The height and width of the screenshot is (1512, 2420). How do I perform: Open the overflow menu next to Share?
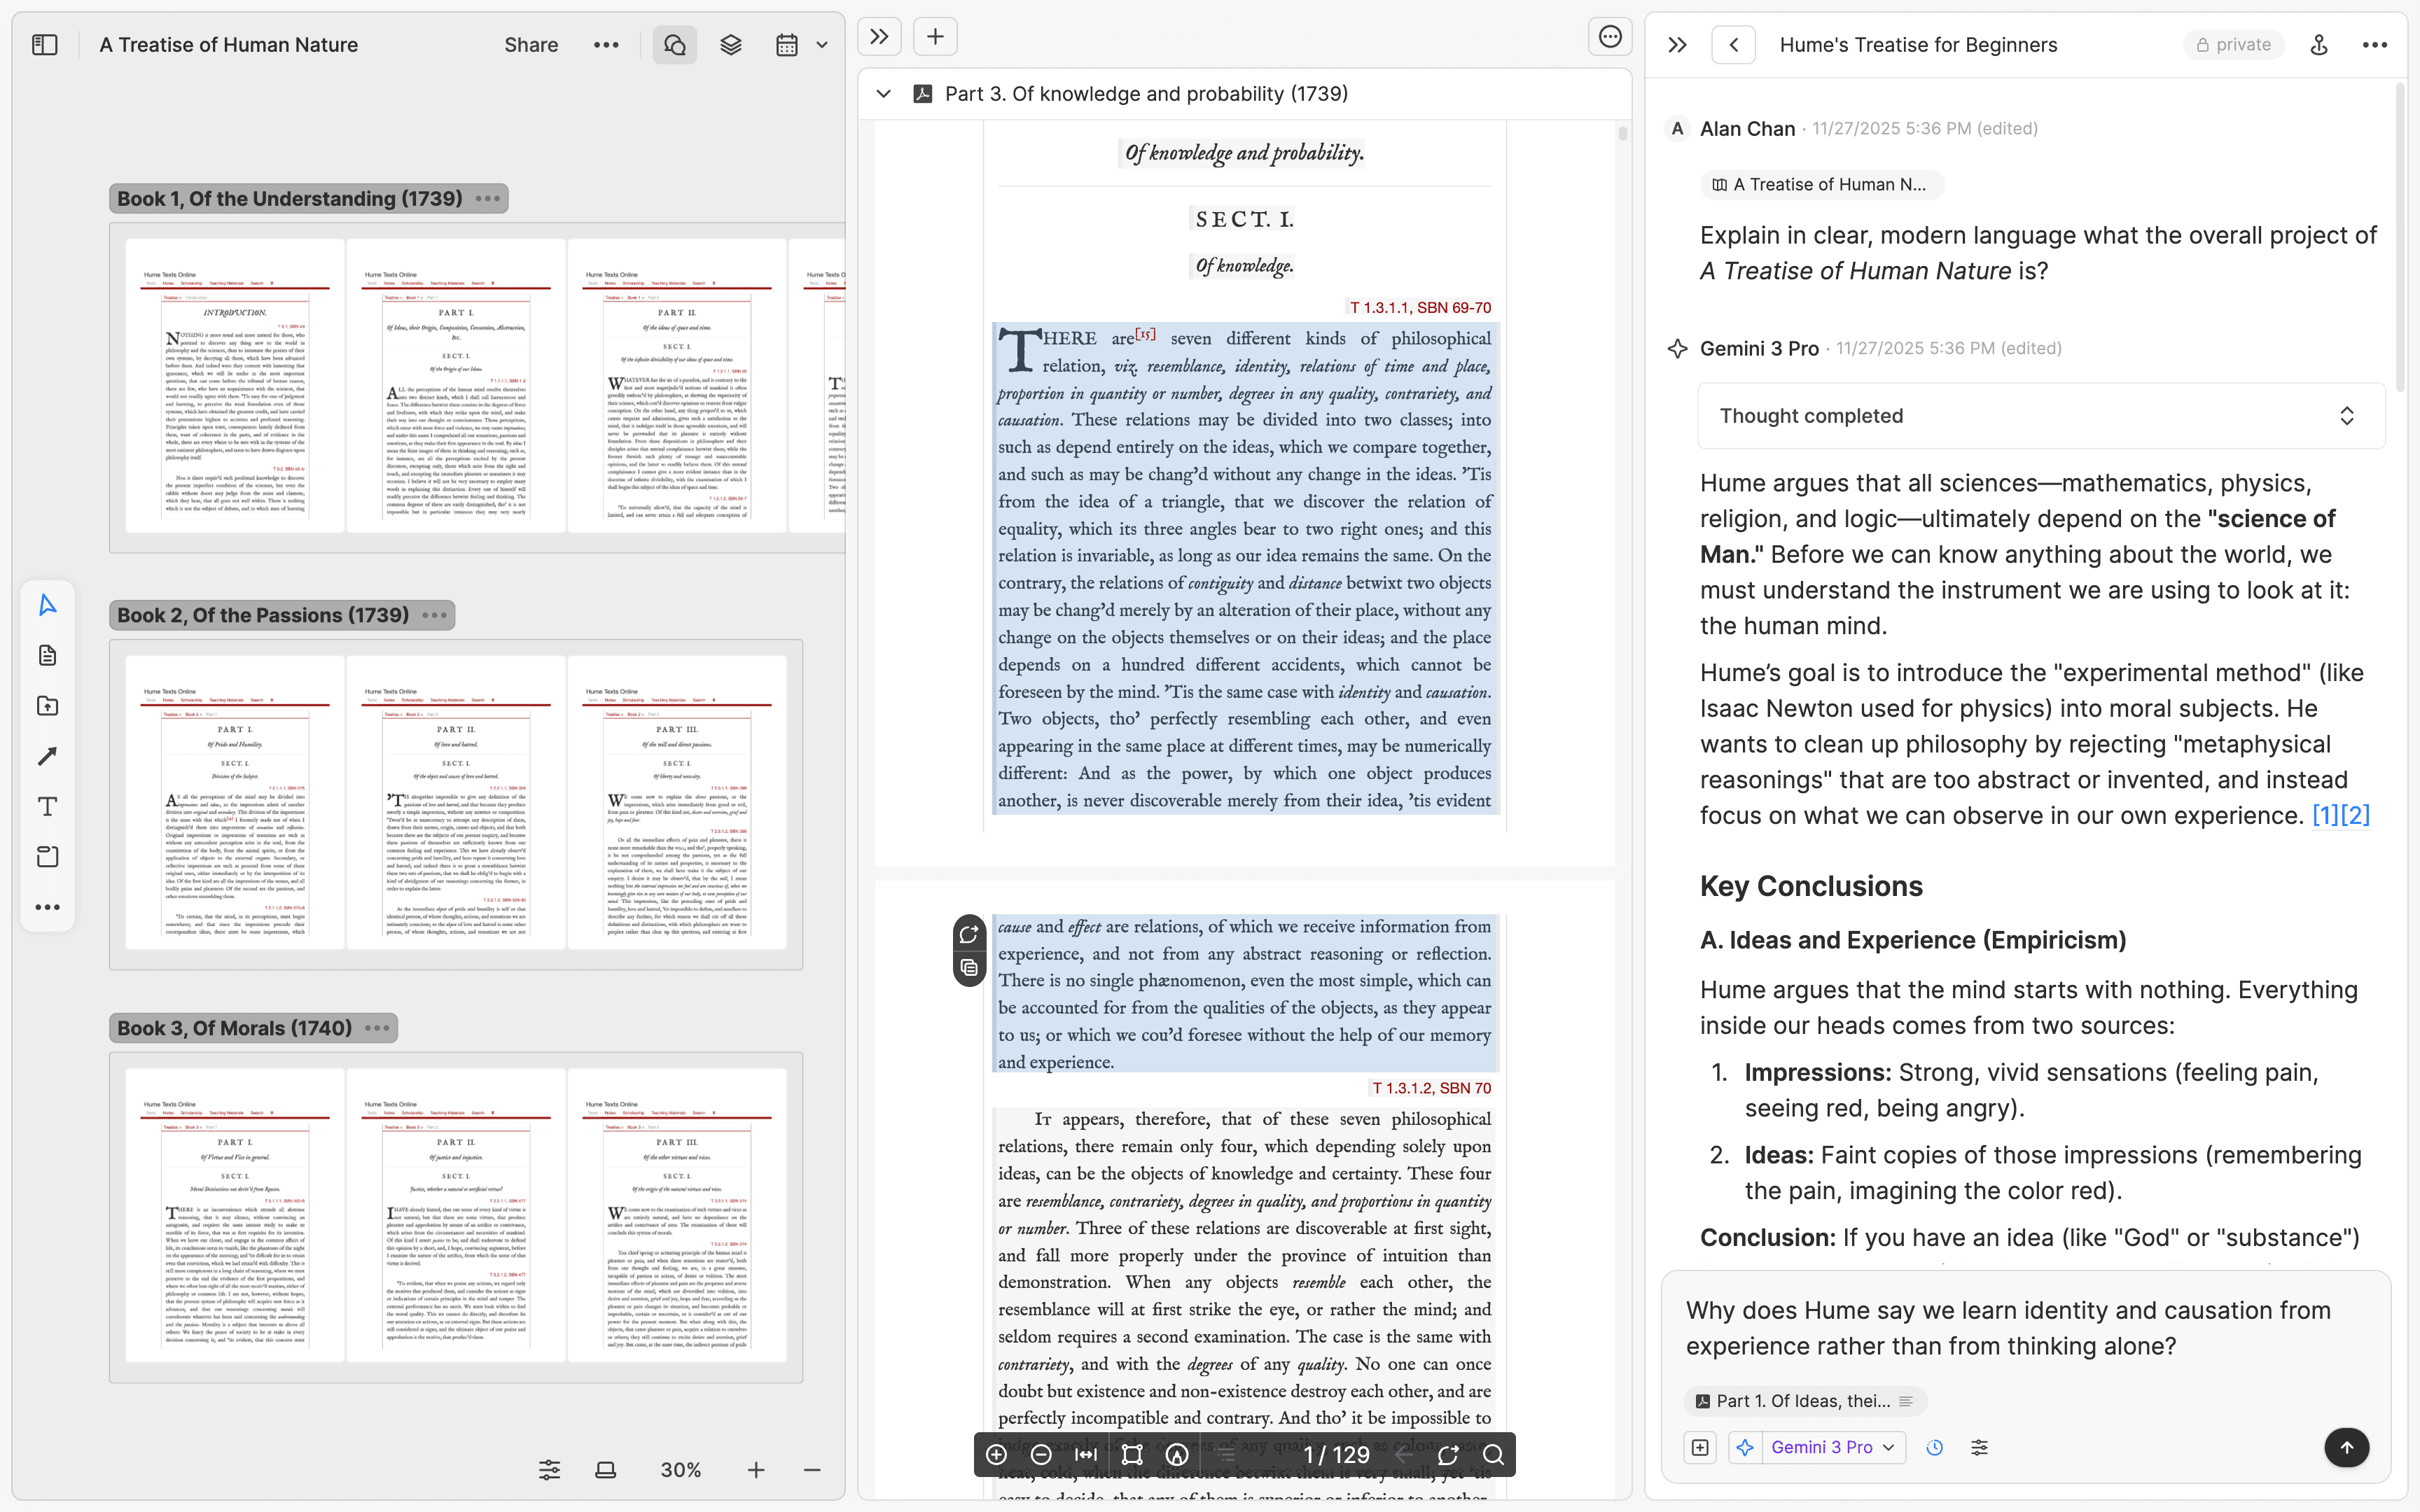point(606,44)
